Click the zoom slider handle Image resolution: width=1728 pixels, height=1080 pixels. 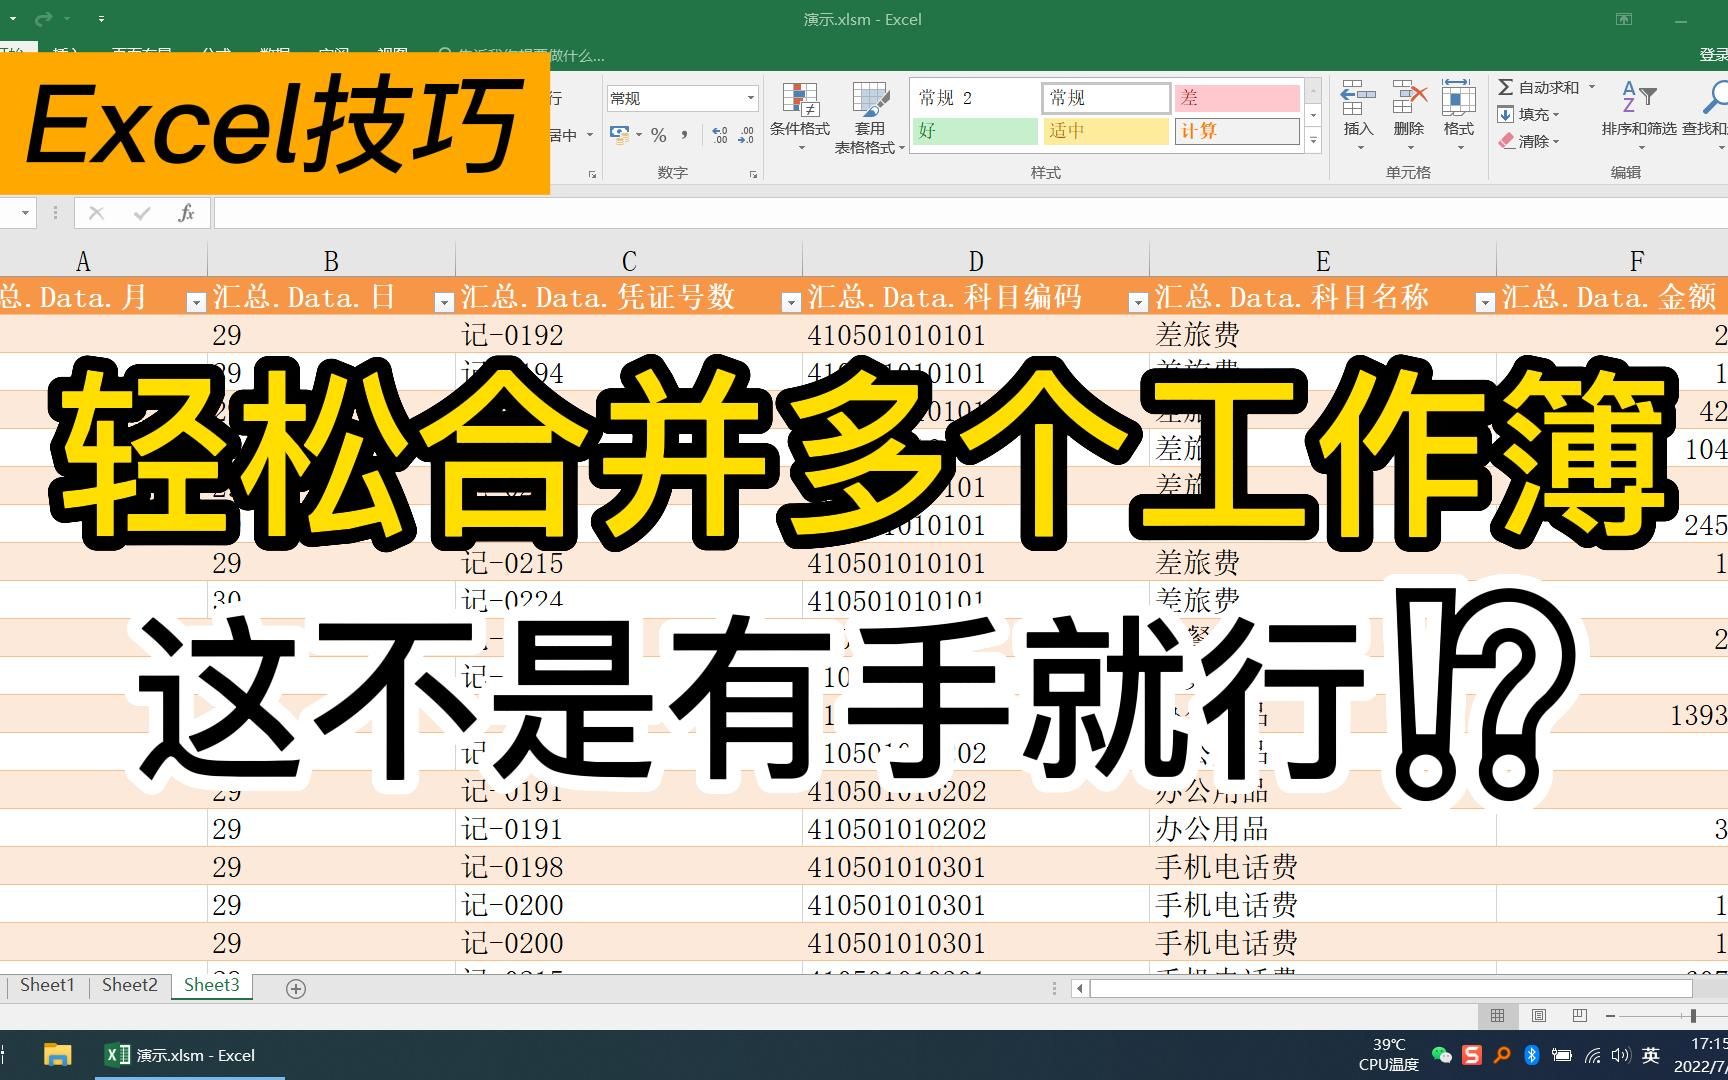(1693, 1016)
